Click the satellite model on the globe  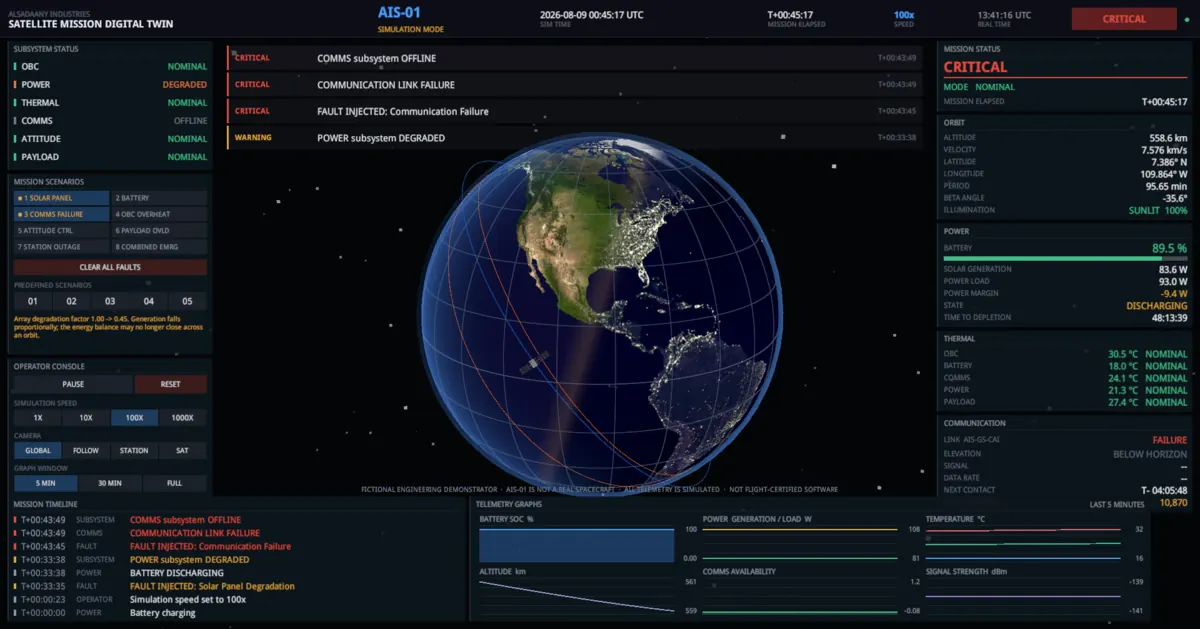pyautogui.click(x=533, y=364)
